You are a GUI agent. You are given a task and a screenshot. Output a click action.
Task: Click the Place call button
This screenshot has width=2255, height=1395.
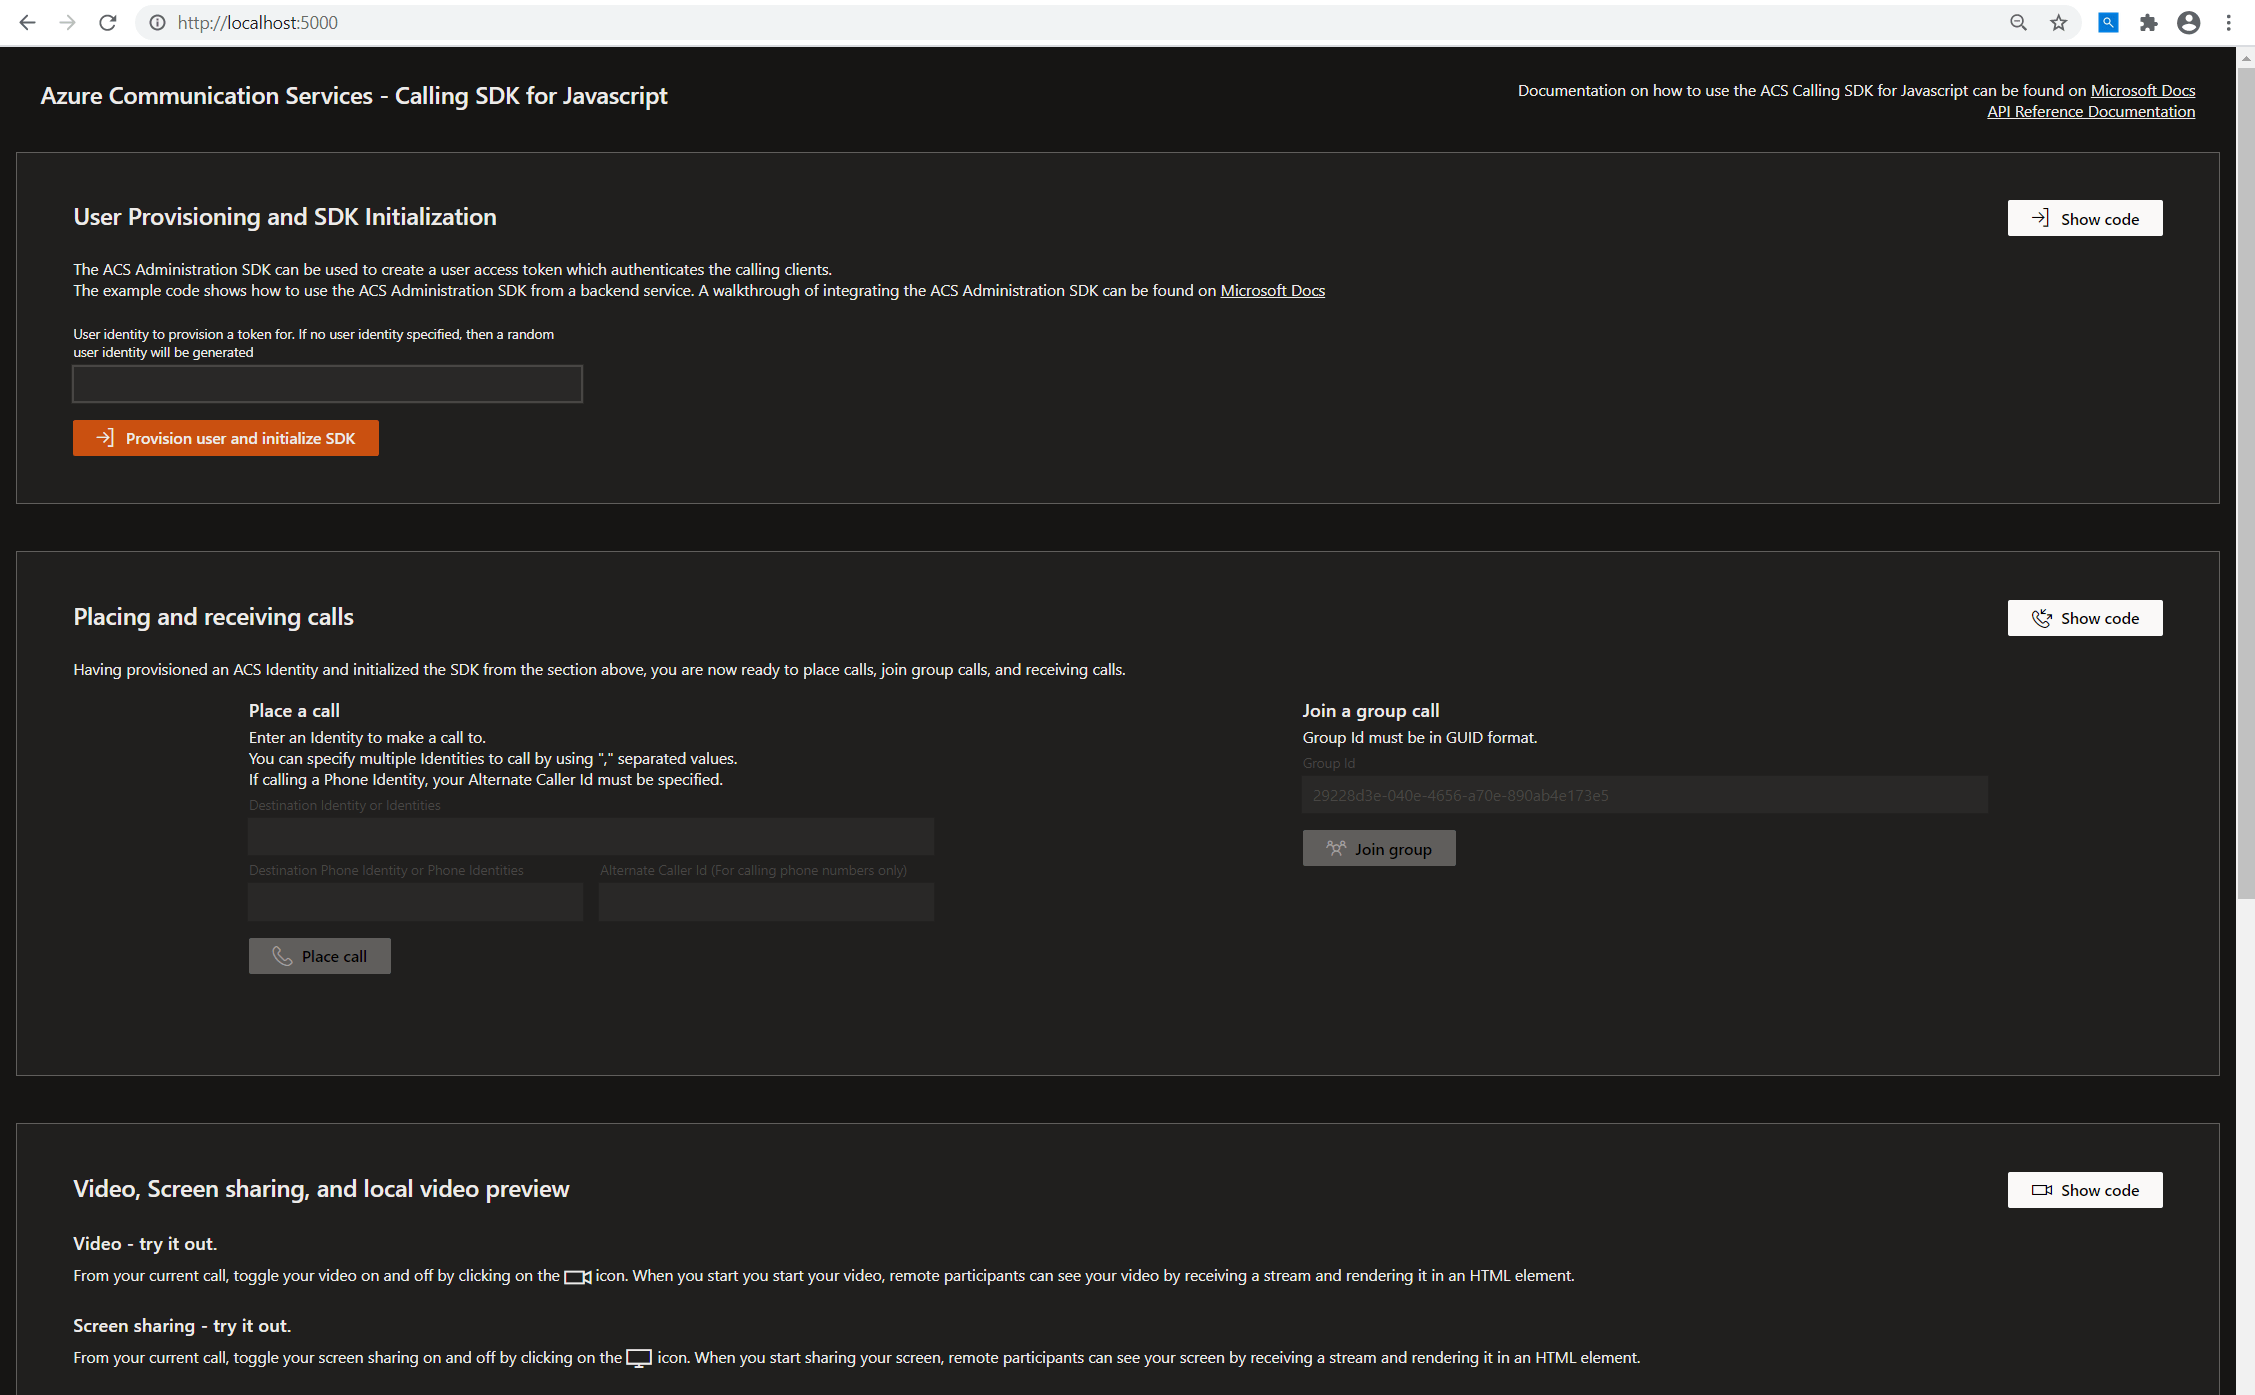tap(319, 956)
